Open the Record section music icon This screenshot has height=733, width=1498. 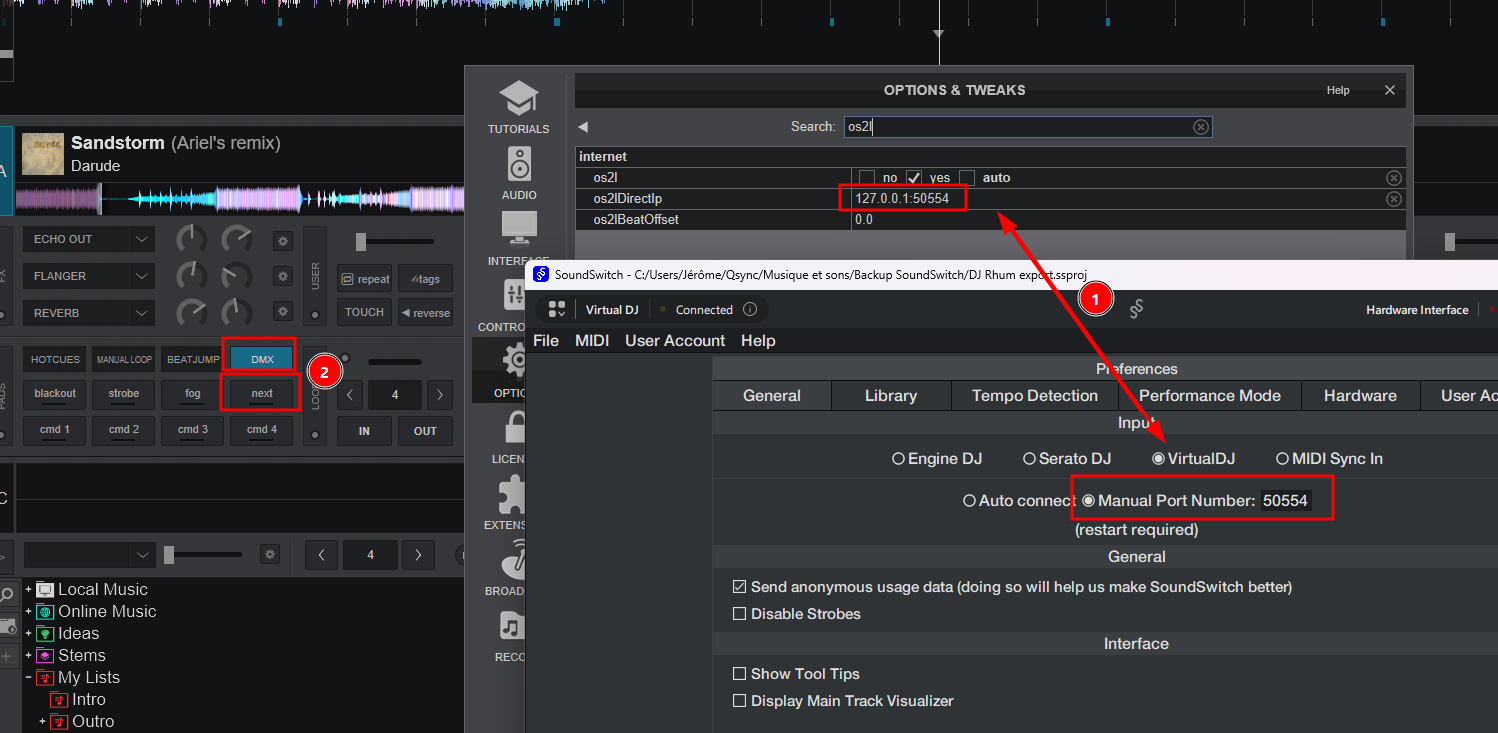click(x=512, y=627)
